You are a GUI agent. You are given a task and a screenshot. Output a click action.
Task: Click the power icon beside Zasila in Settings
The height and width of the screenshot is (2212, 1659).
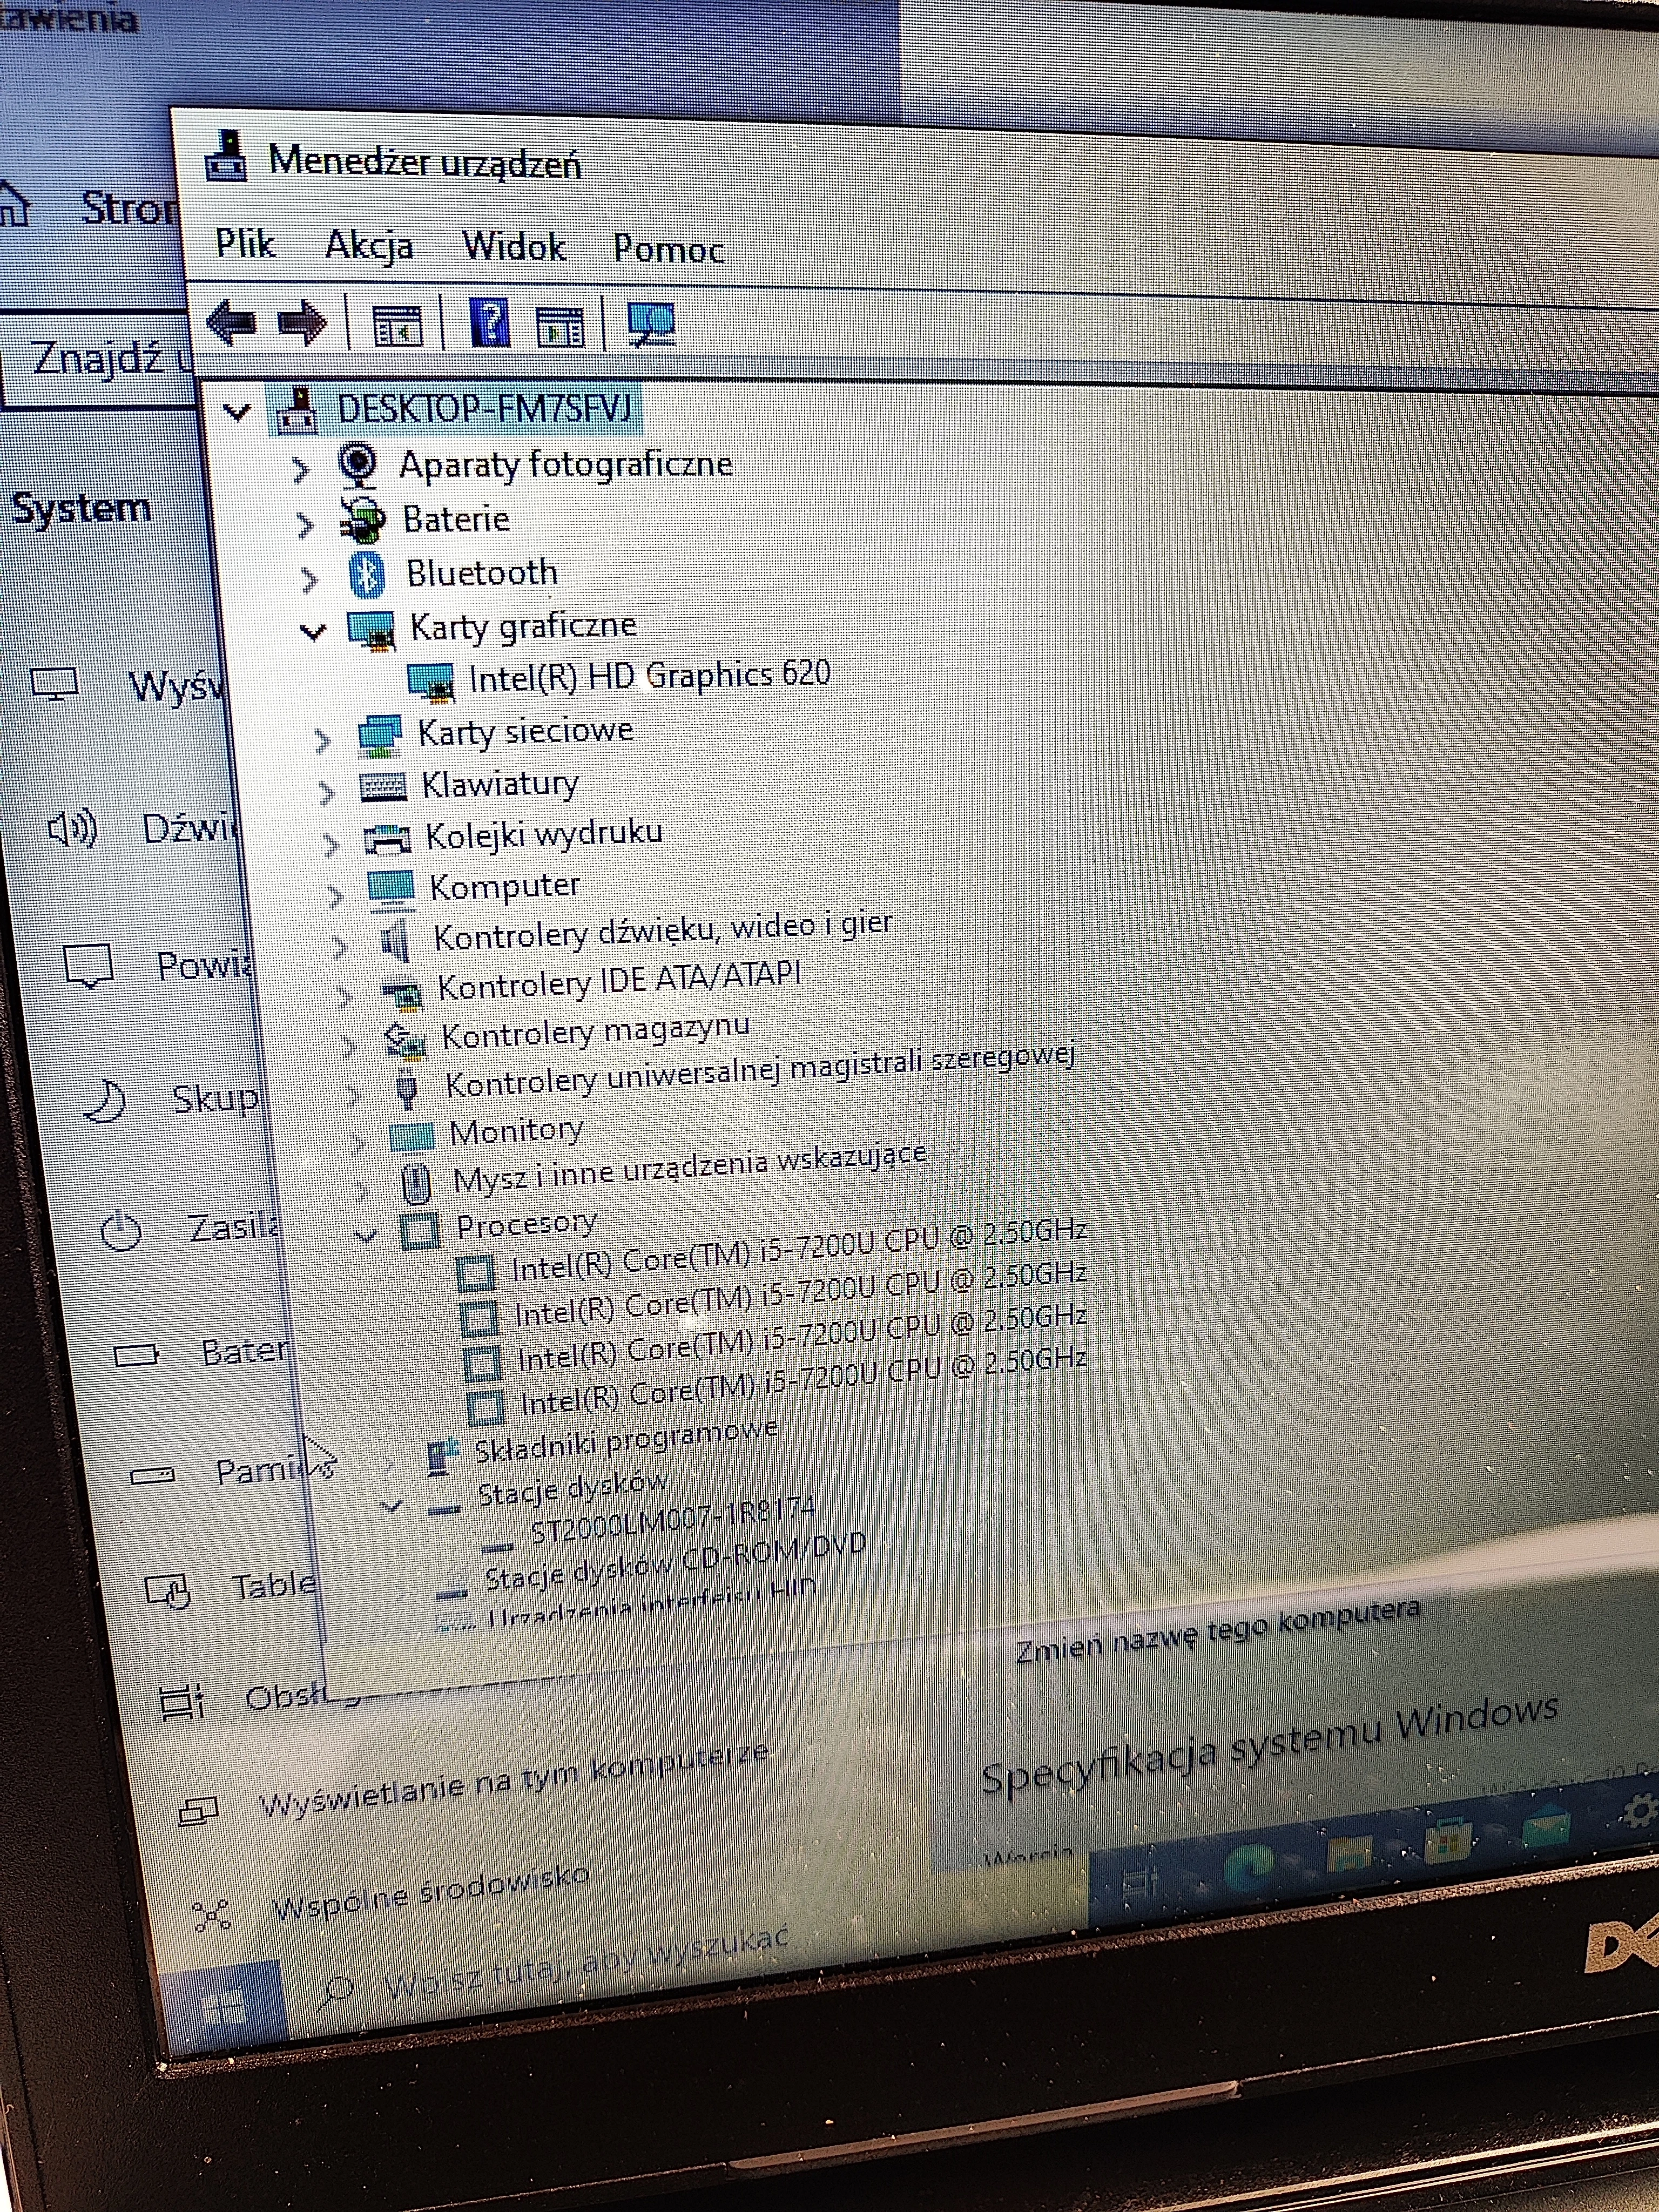click(x=121, y=1230)
